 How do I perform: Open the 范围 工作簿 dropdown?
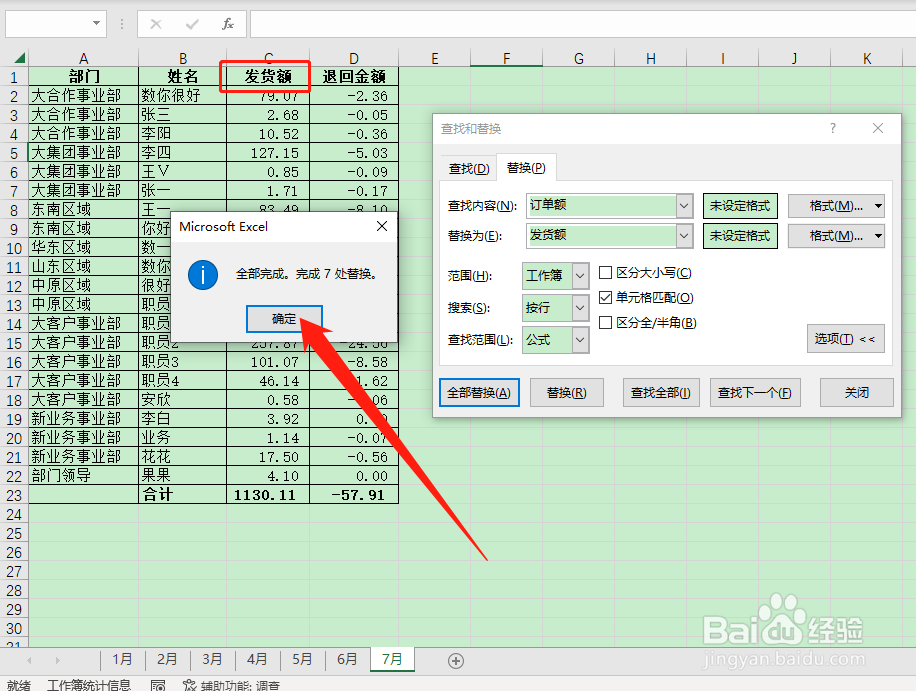click(580, 276)
